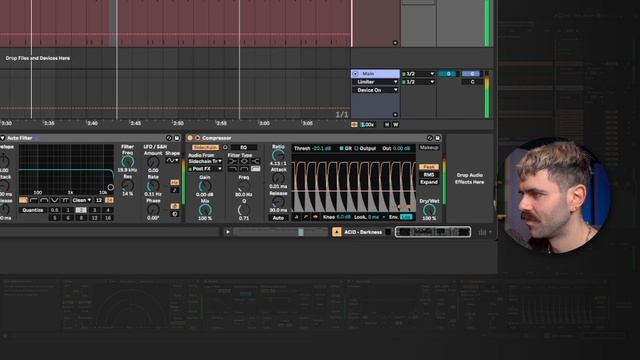Select Auto Filter bandpass filter type
This screenshot has width=640, height=360.
pyautogui.click(x=44, y=200)
